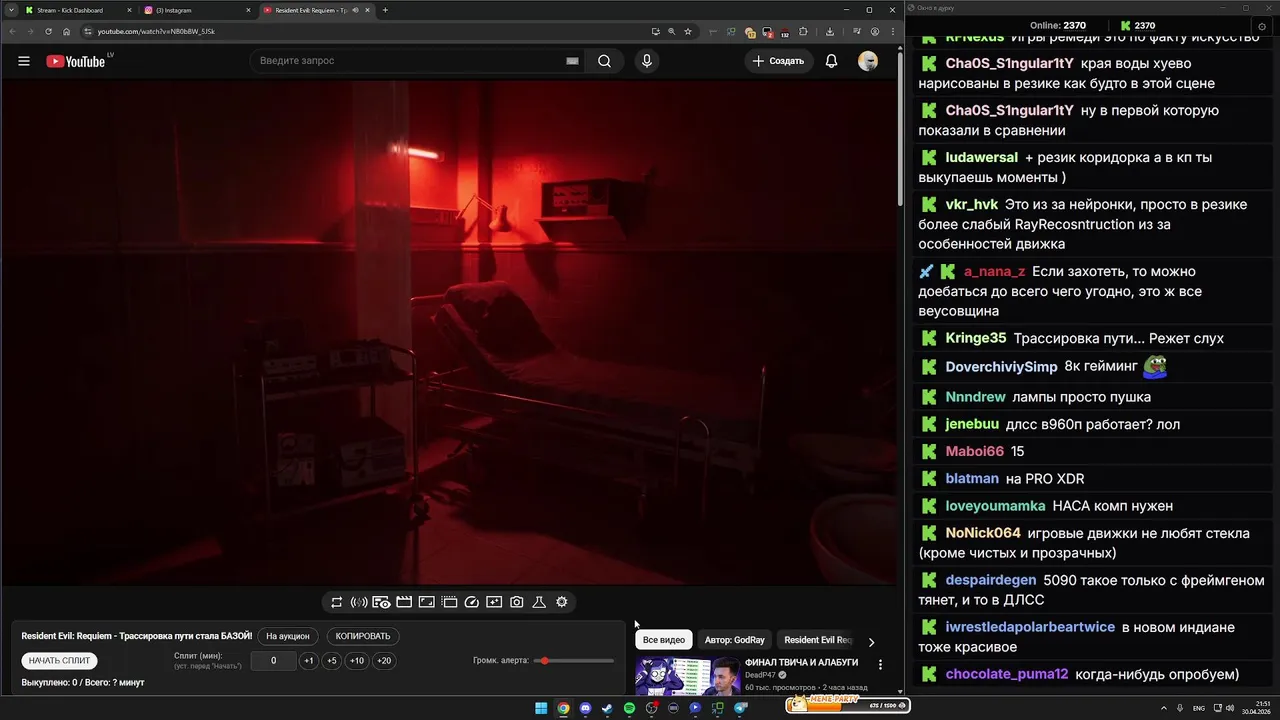The width and height of the screenshot is (1280, 720).
Task: Add five minutes with the +5 button
Action: pos(332,661)
